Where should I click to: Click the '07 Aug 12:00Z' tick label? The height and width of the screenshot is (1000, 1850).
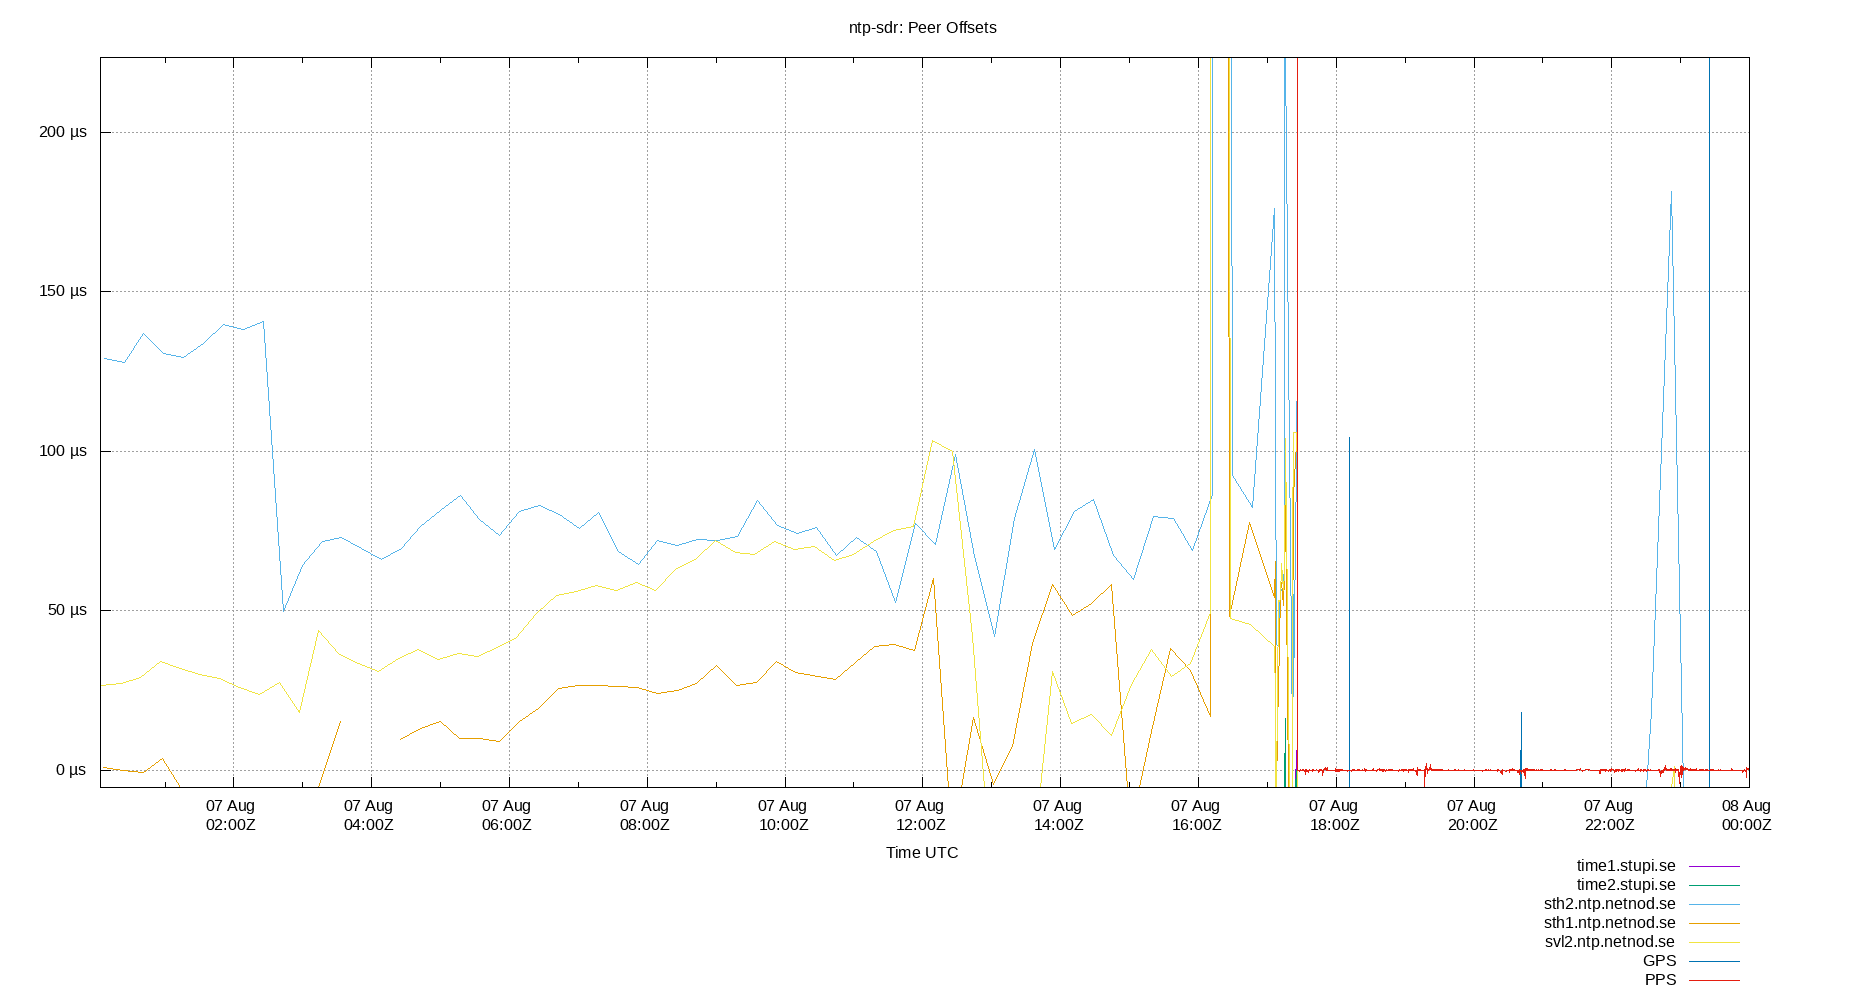tap(920, 815)
